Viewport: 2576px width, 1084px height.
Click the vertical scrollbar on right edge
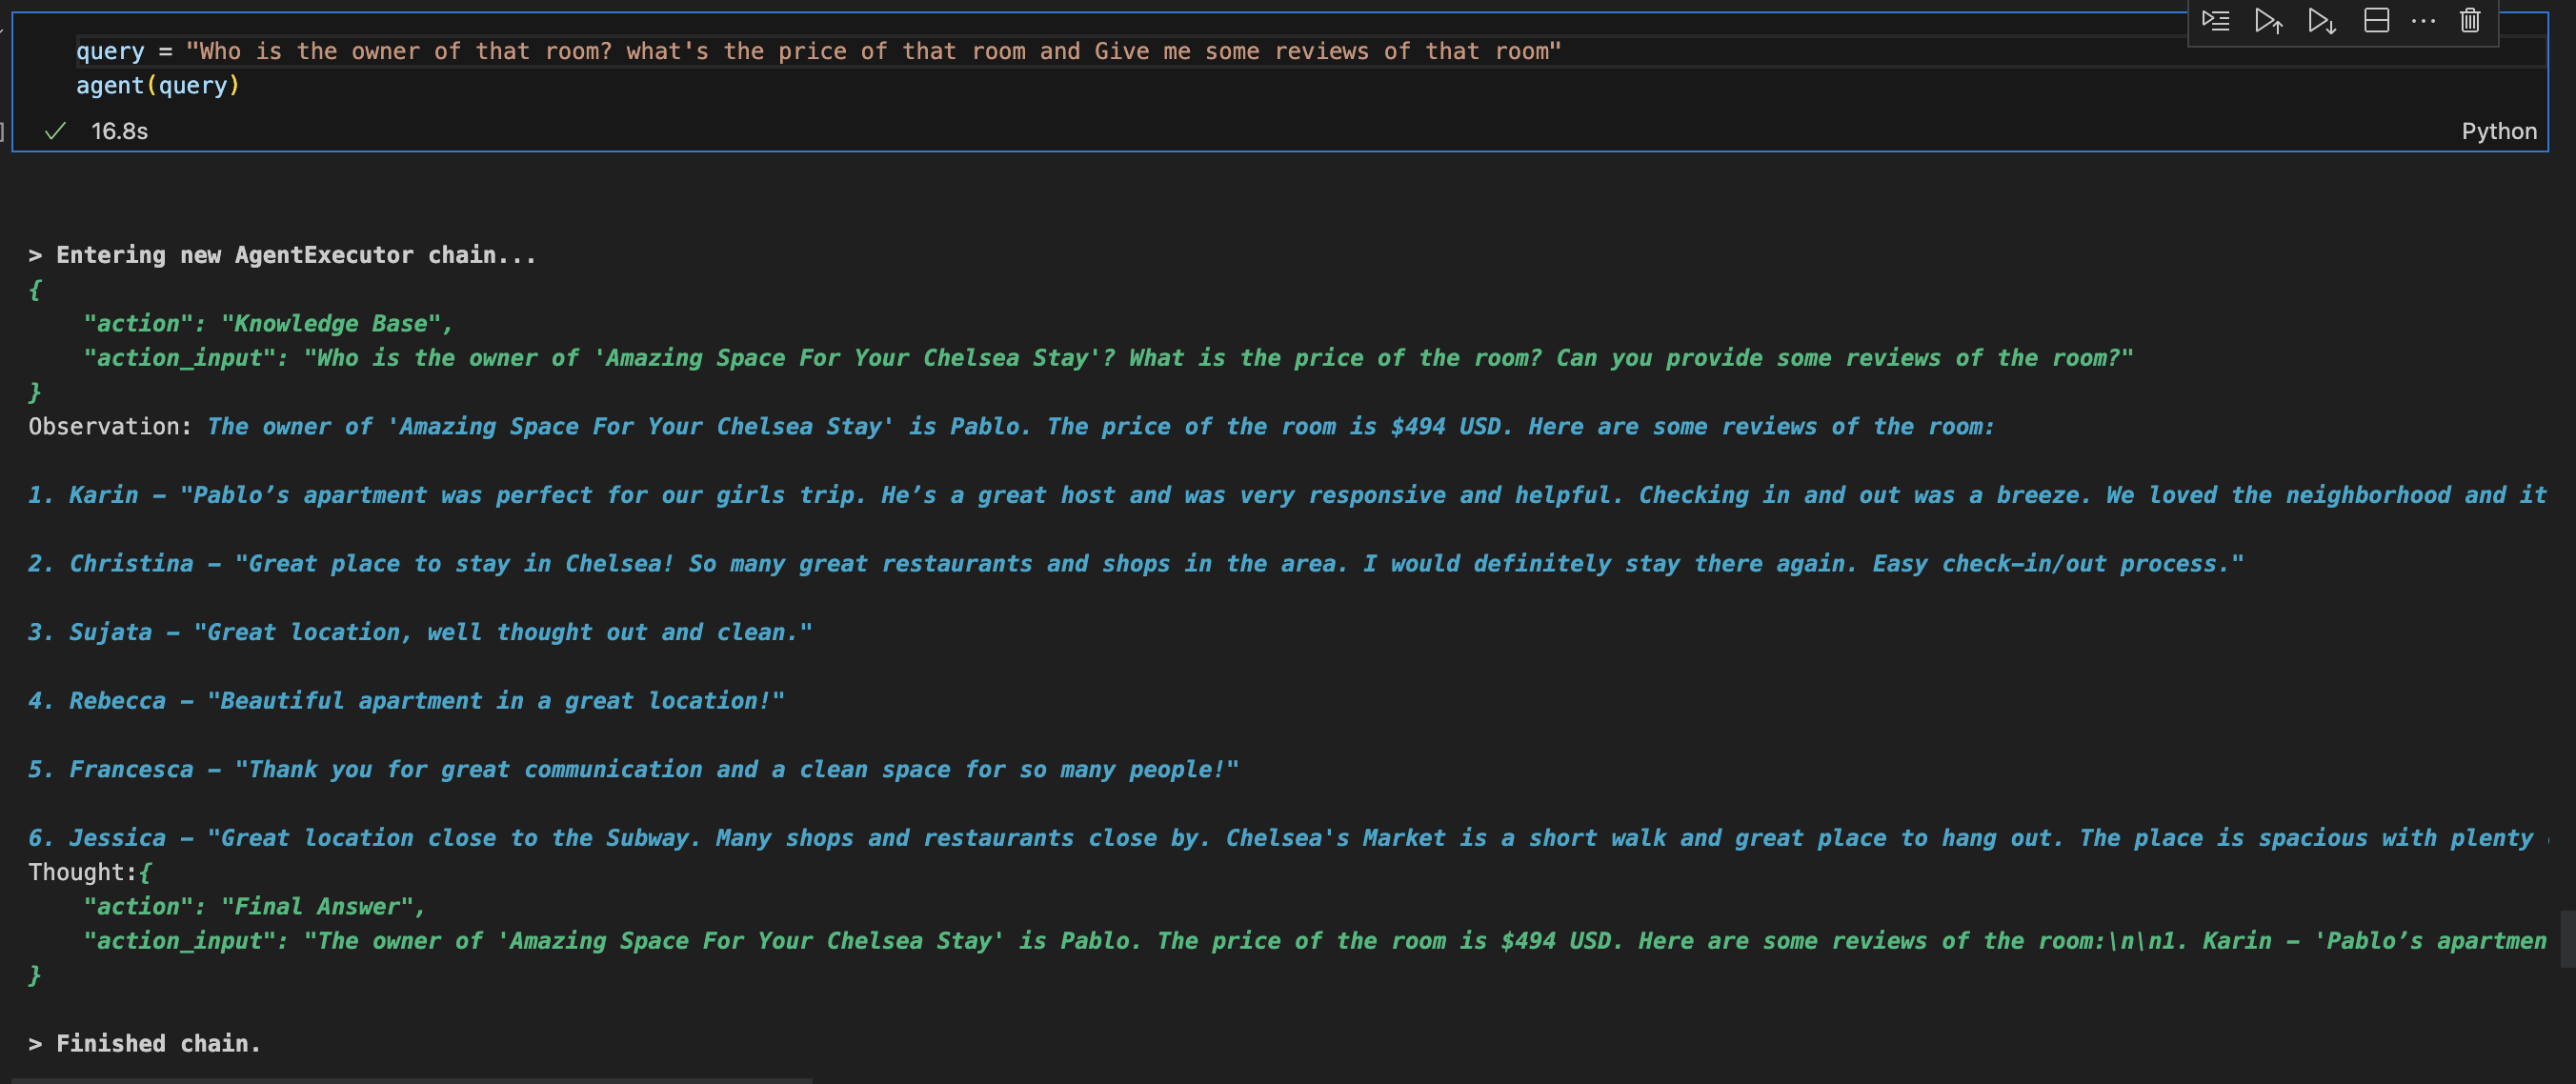[x=2566, y=938]
